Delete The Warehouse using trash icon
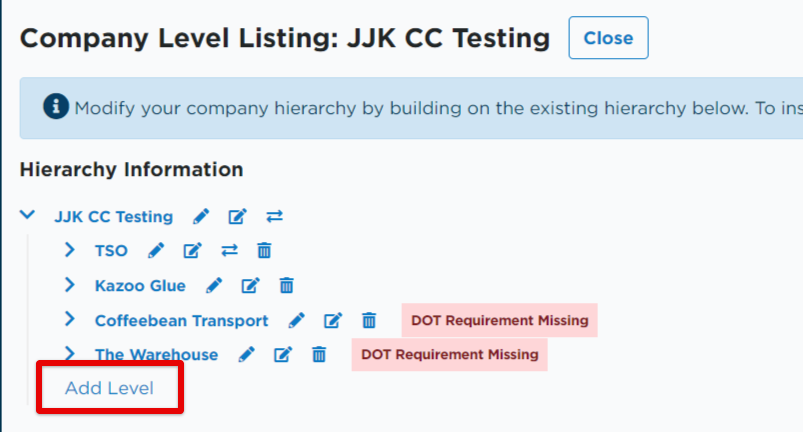The height and width of the screenshot is (432, 803). point(319,354)
